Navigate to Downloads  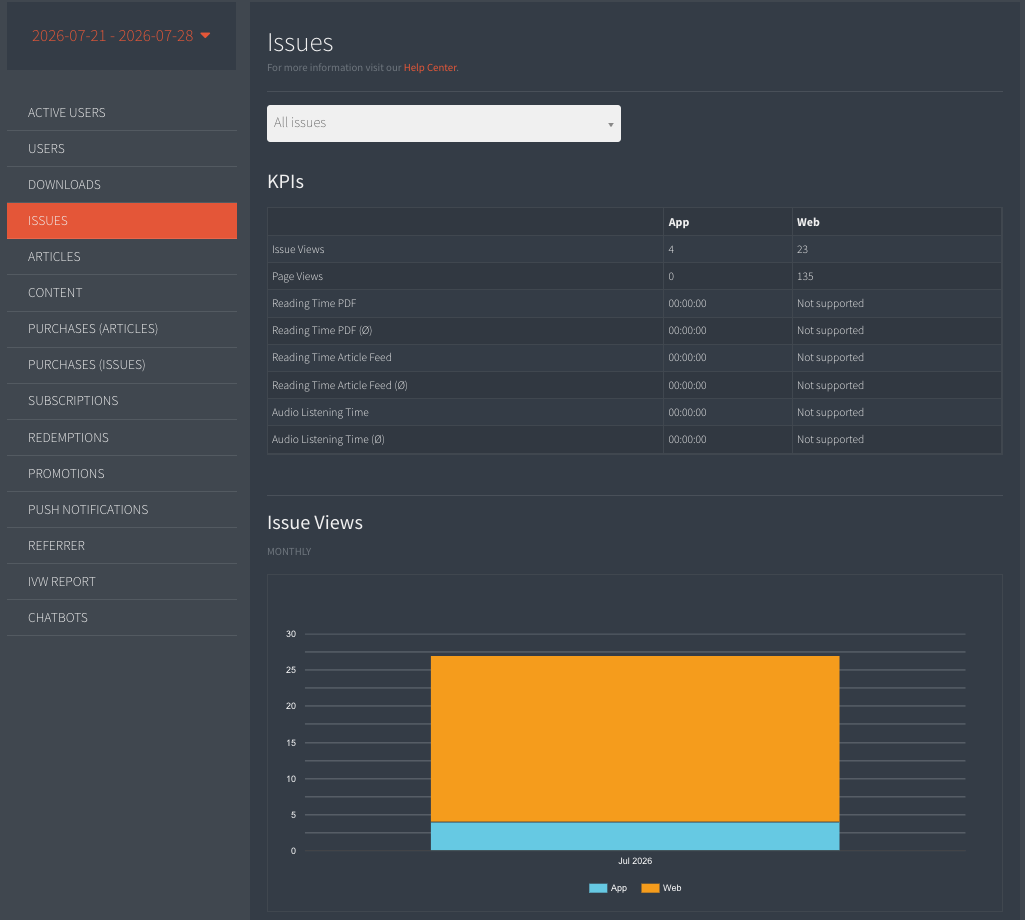pos(122,184)
